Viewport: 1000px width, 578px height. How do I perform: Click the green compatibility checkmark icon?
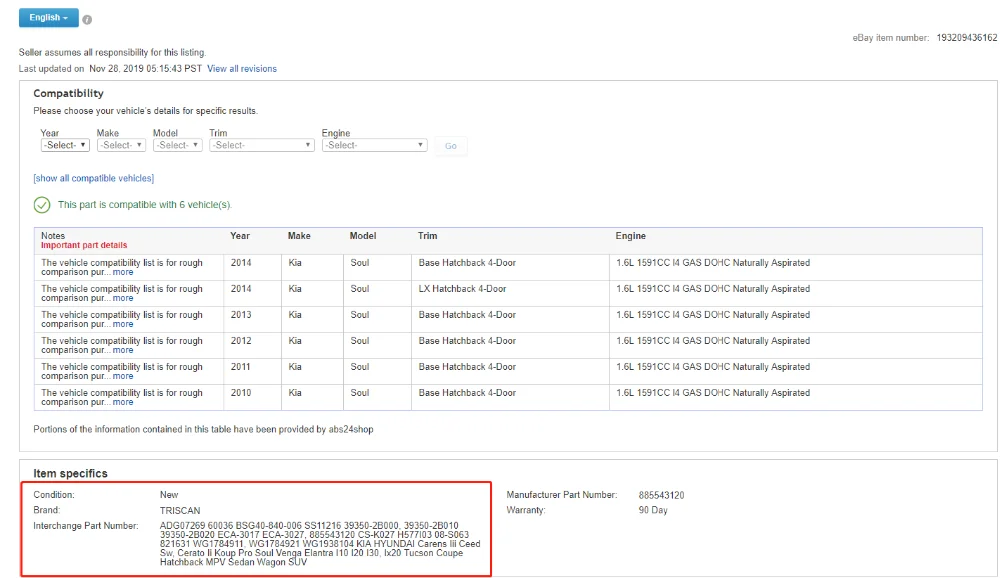coord(42,205)
